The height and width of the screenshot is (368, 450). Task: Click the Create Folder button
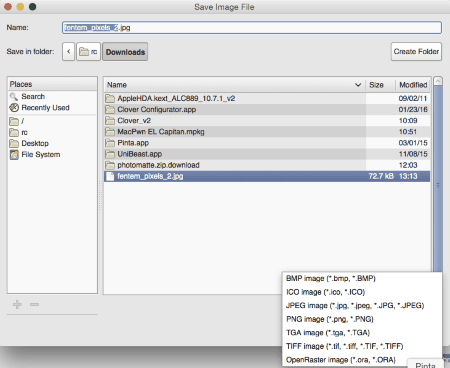[x=416, y=52]
